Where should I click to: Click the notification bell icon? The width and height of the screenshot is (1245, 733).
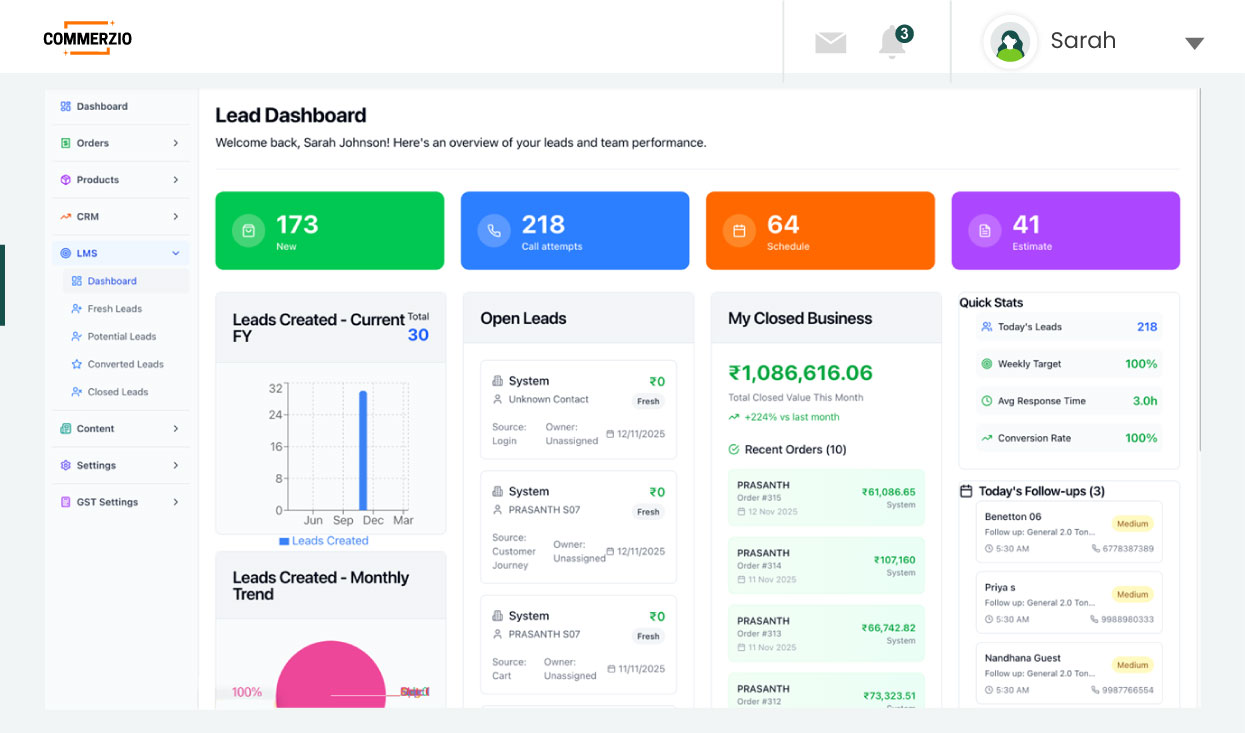point(892,42)
